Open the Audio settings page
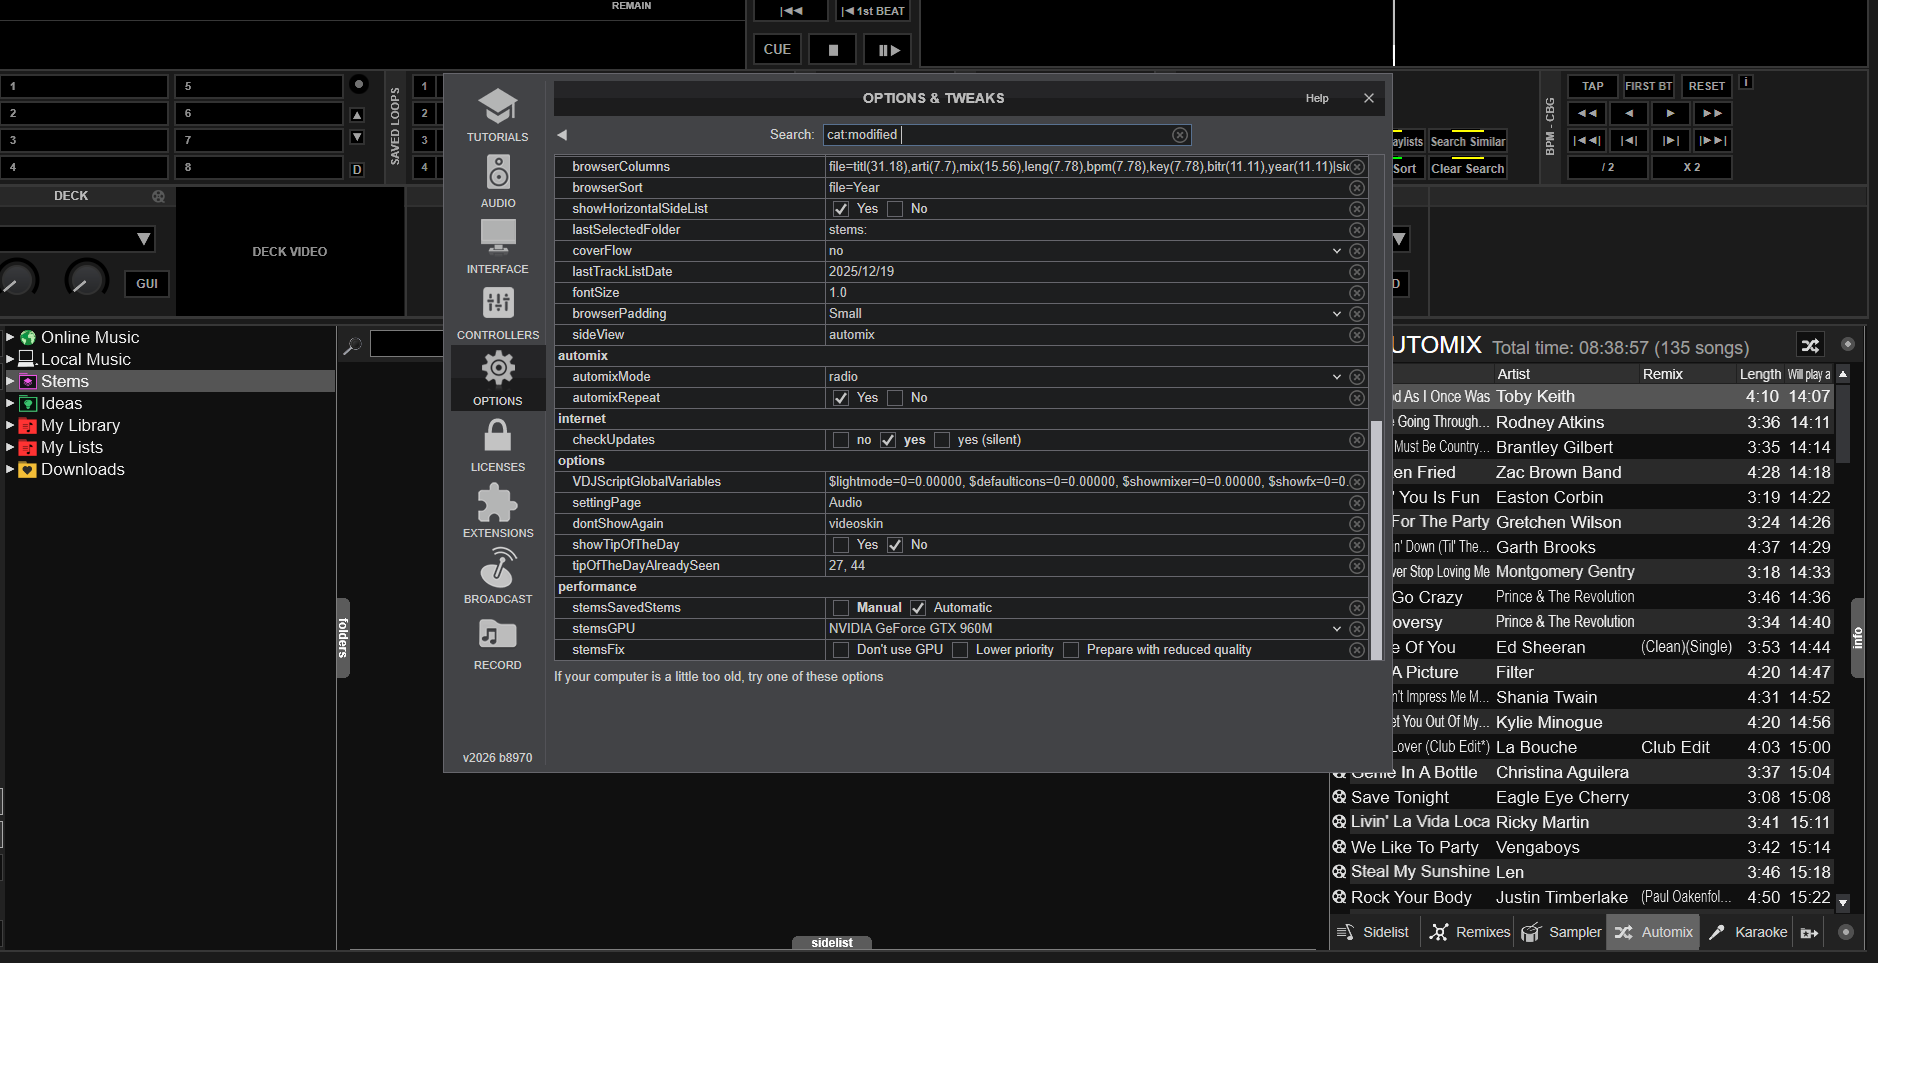The width and height of the screenshot is (1920, 1080). pyautogui.click(x=497, y=181)
